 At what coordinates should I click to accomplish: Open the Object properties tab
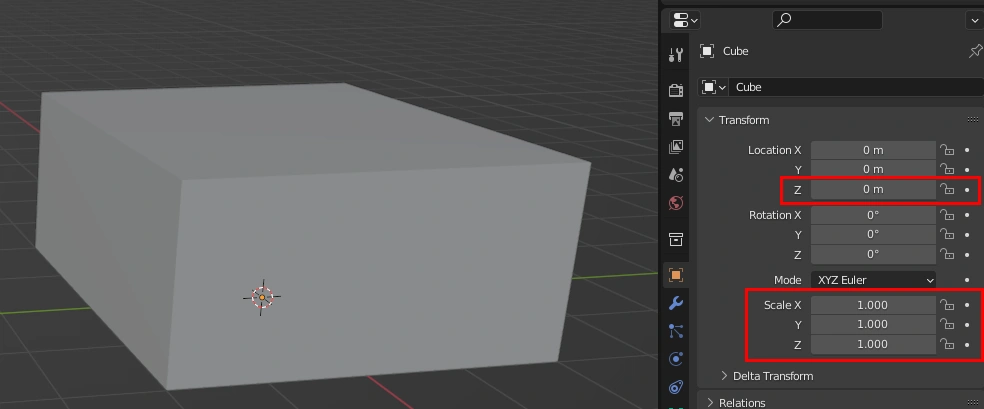[x=676, y=275]
